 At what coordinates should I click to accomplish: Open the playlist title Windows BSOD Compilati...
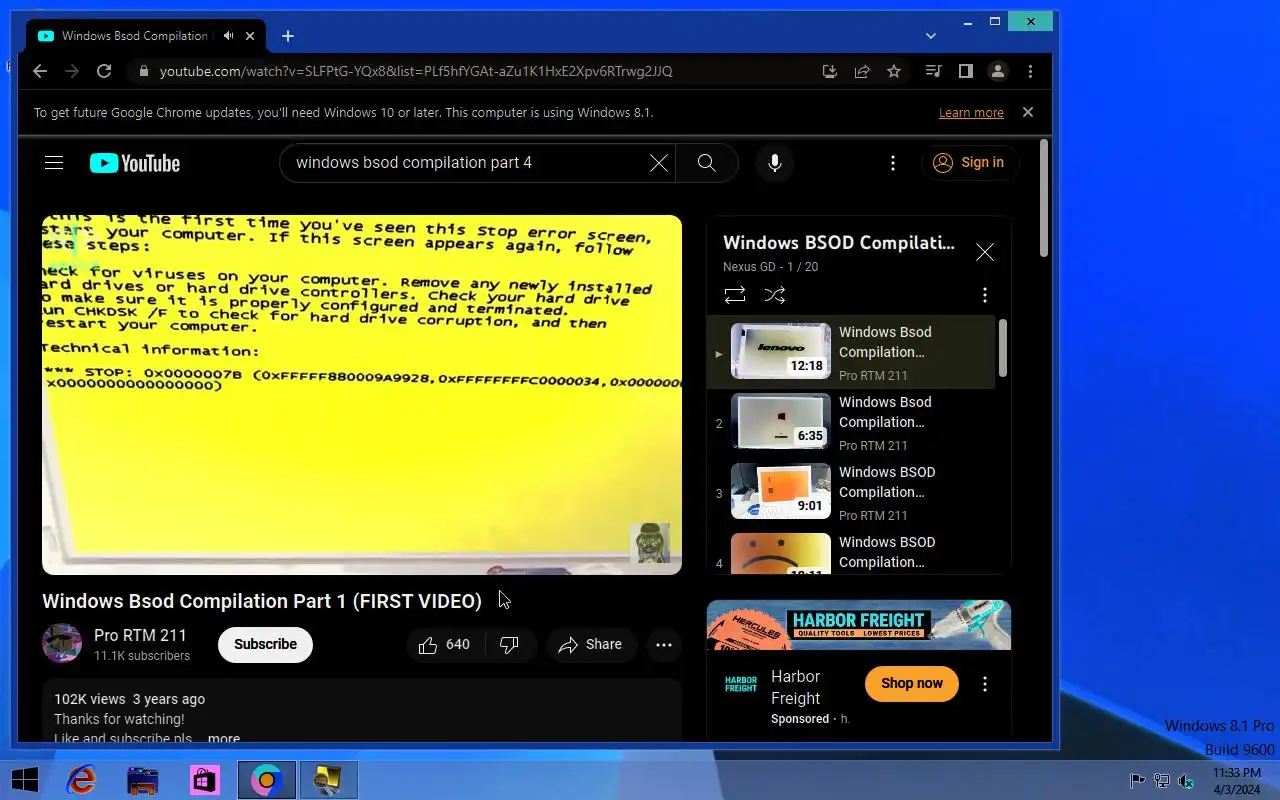click(x=838, y=243)
